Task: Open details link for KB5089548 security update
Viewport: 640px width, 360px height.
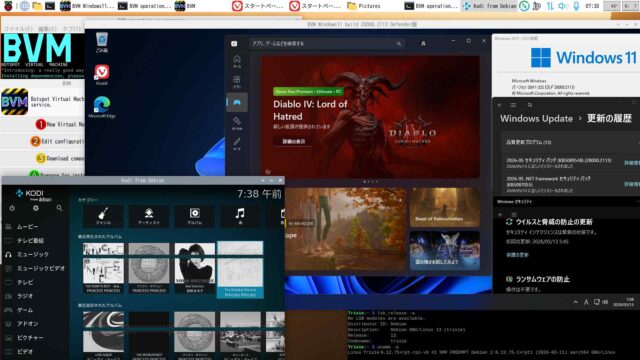Action: tap(632, 163)
